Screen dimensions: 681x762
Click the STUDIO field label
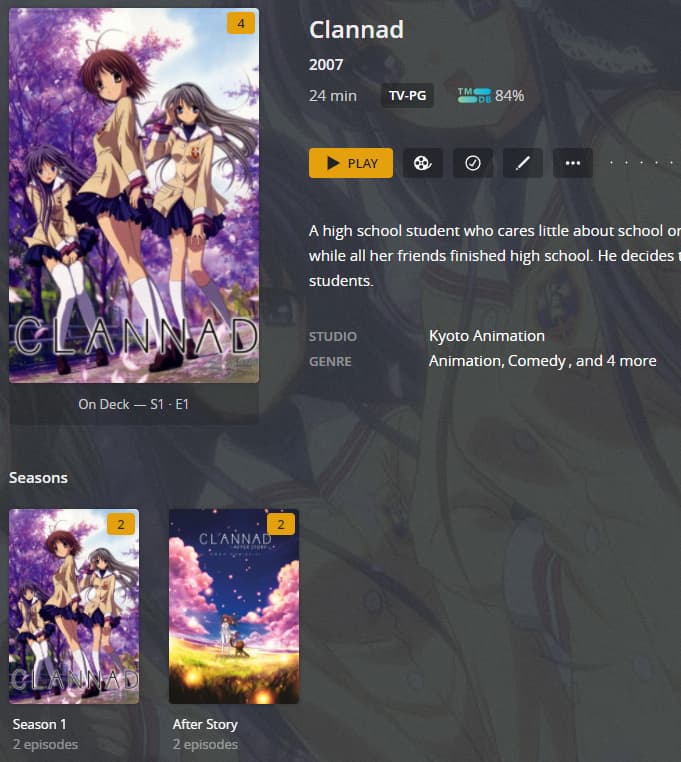coord(333,336)
